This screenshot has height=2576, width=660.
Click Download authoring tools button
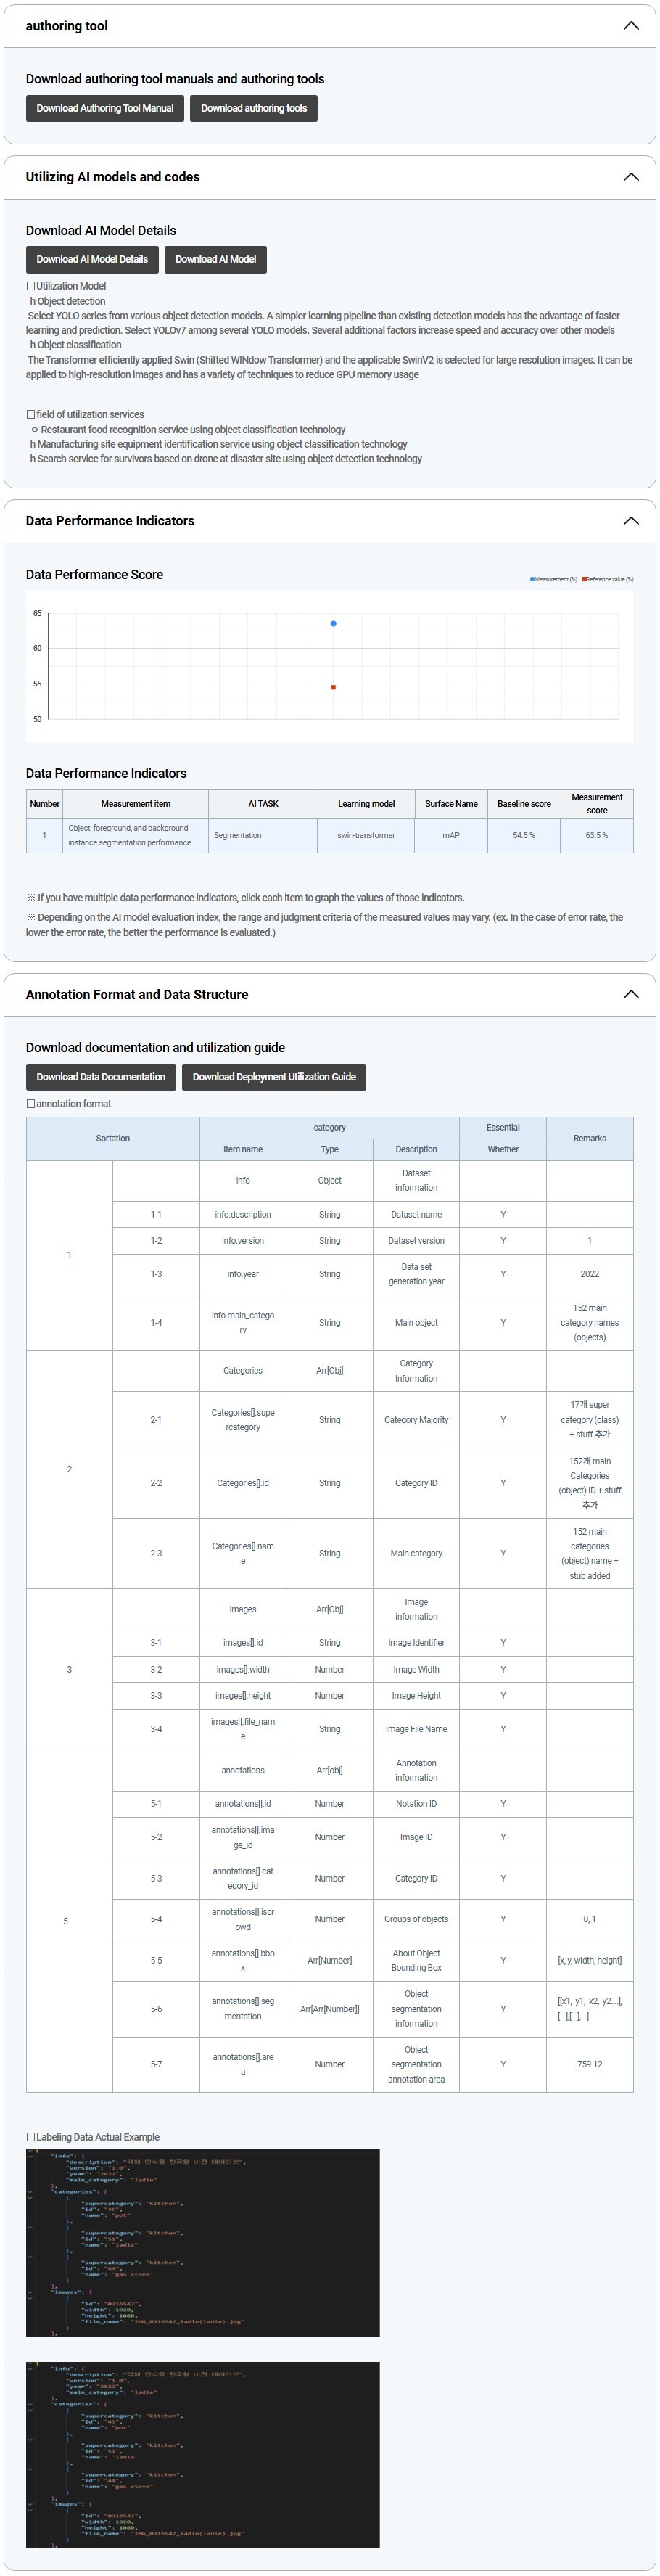(254, 108)
